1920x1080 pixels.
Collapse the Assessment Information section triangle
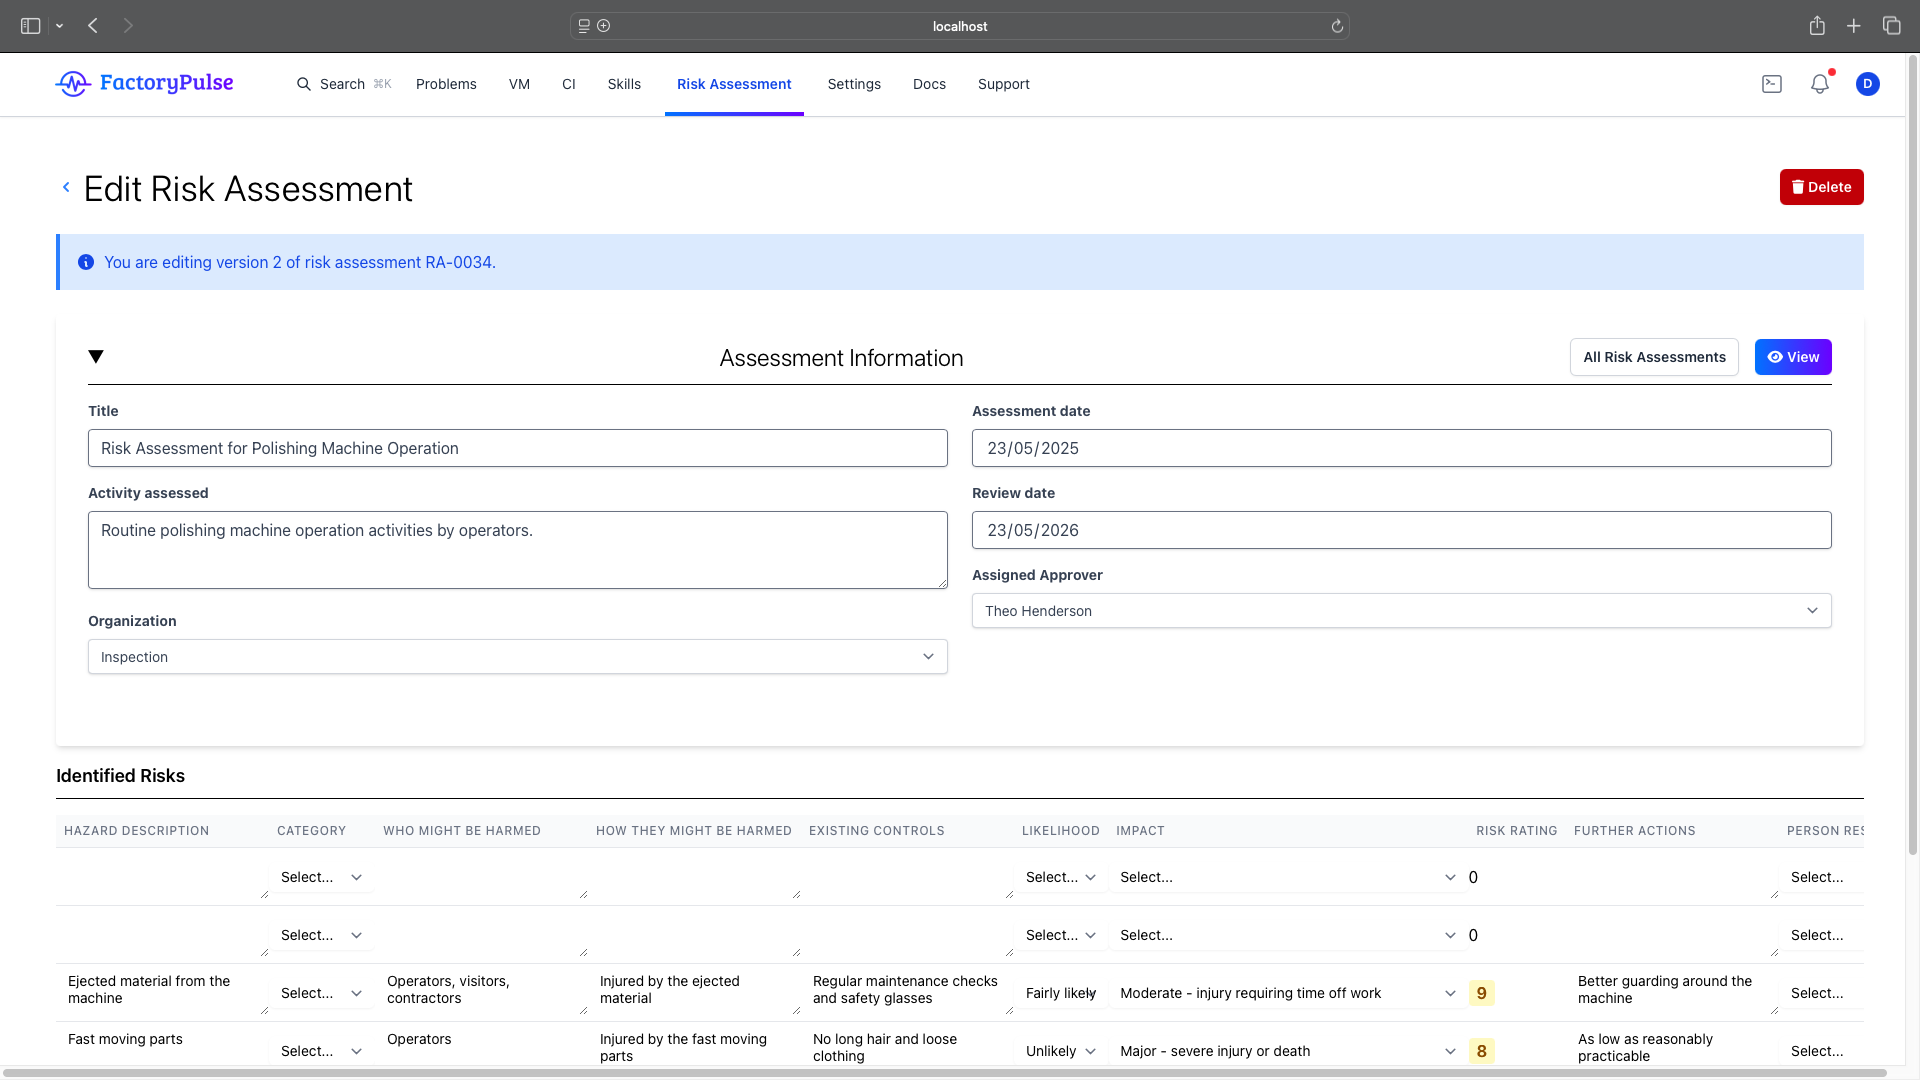point(96,357)
